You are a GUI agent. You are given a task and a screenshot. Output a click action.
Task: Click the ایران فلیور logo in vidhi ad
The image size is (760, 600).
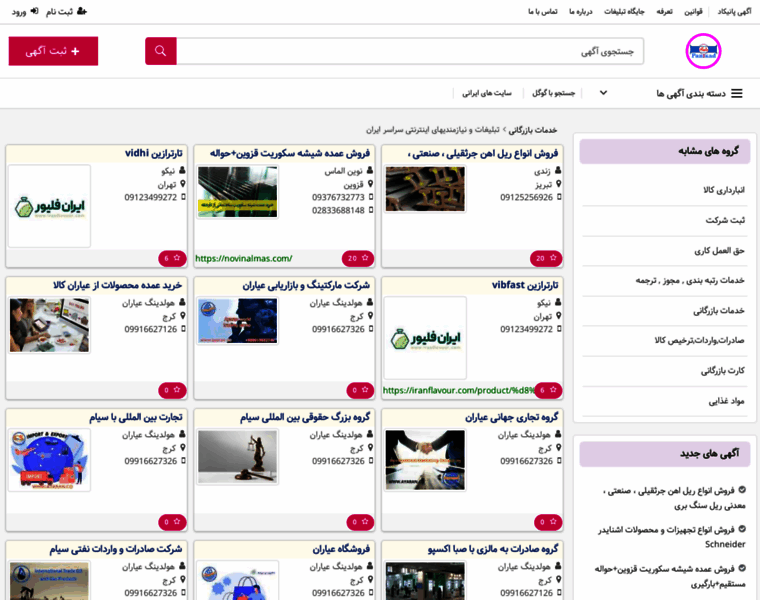[49, 207]
